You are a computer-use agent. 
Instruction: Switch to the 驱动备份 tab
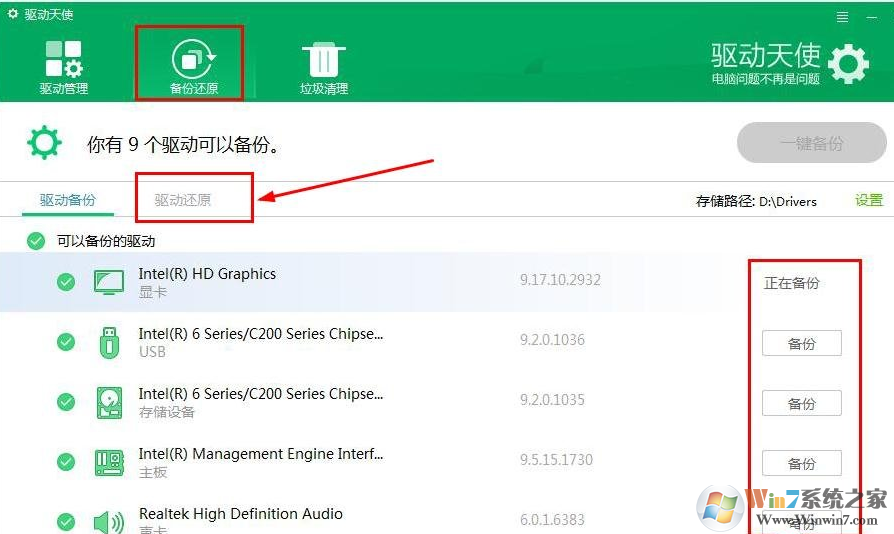coord(68,200)
